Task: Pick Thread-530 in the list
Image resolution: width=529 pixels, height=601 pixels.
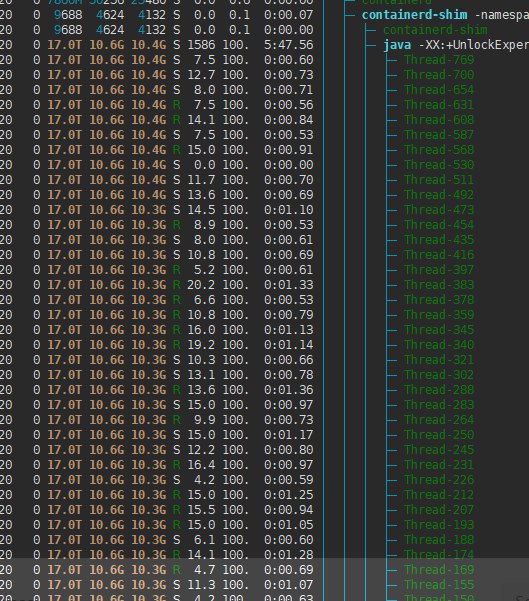Action: tap(439, 165)
